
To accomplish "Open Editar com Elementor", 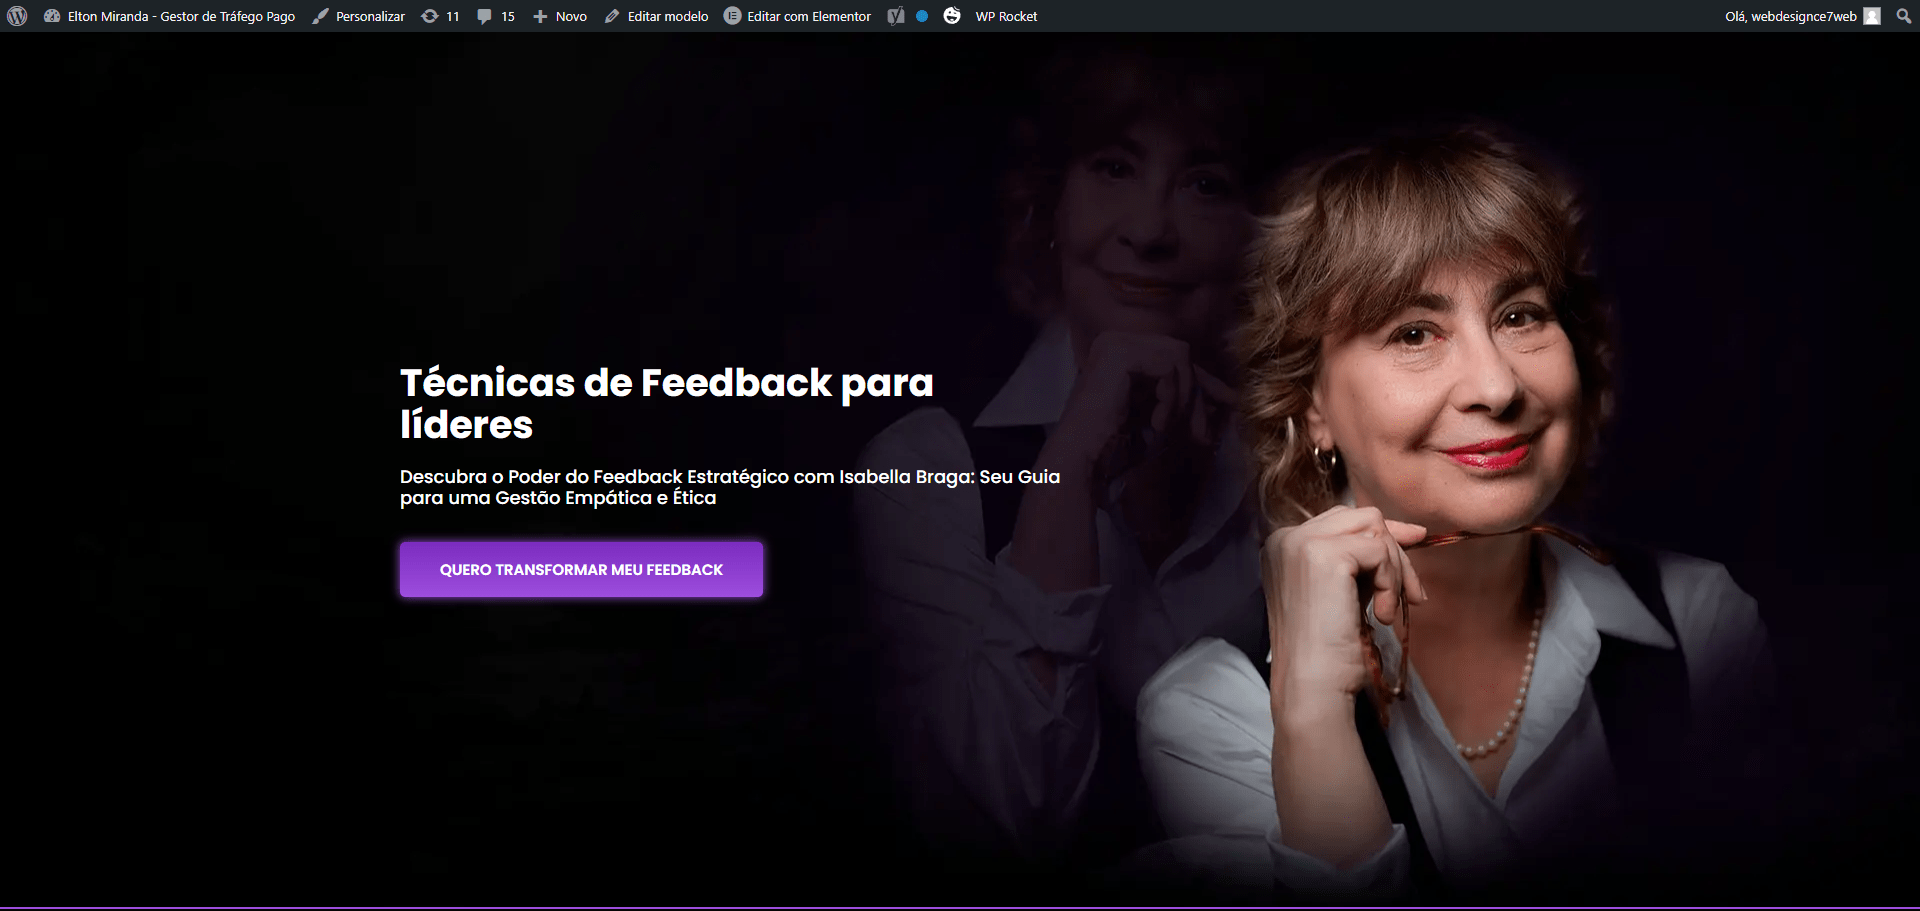I will point(809,16).
